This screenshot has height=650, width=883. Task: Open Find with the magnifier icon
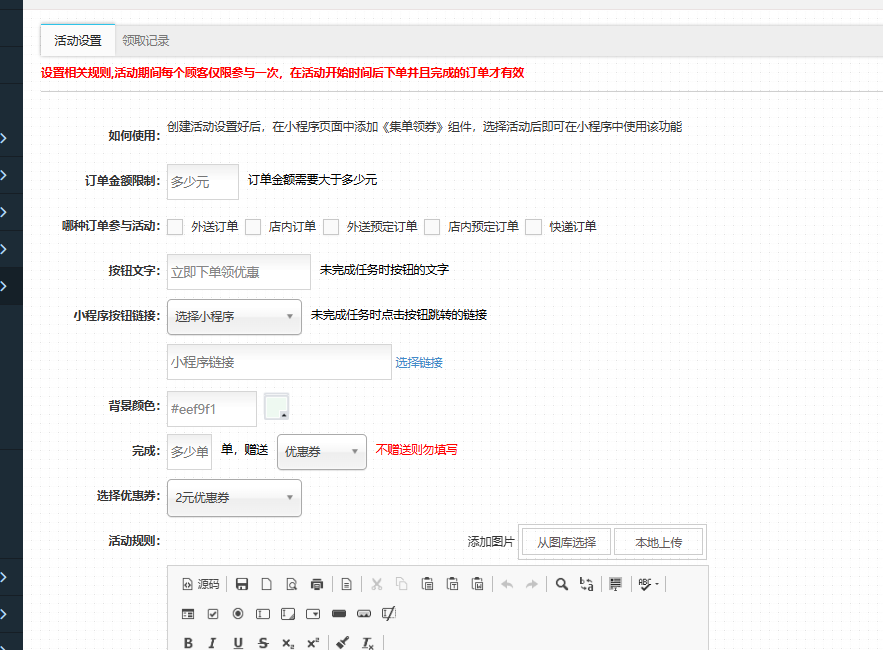(x=561, y=584)
